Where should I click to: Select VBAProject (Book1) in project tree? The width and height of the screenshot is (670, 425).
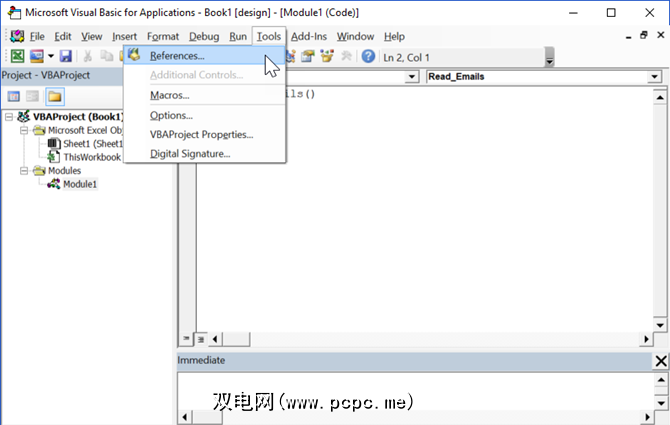click(x=78, y=117)
